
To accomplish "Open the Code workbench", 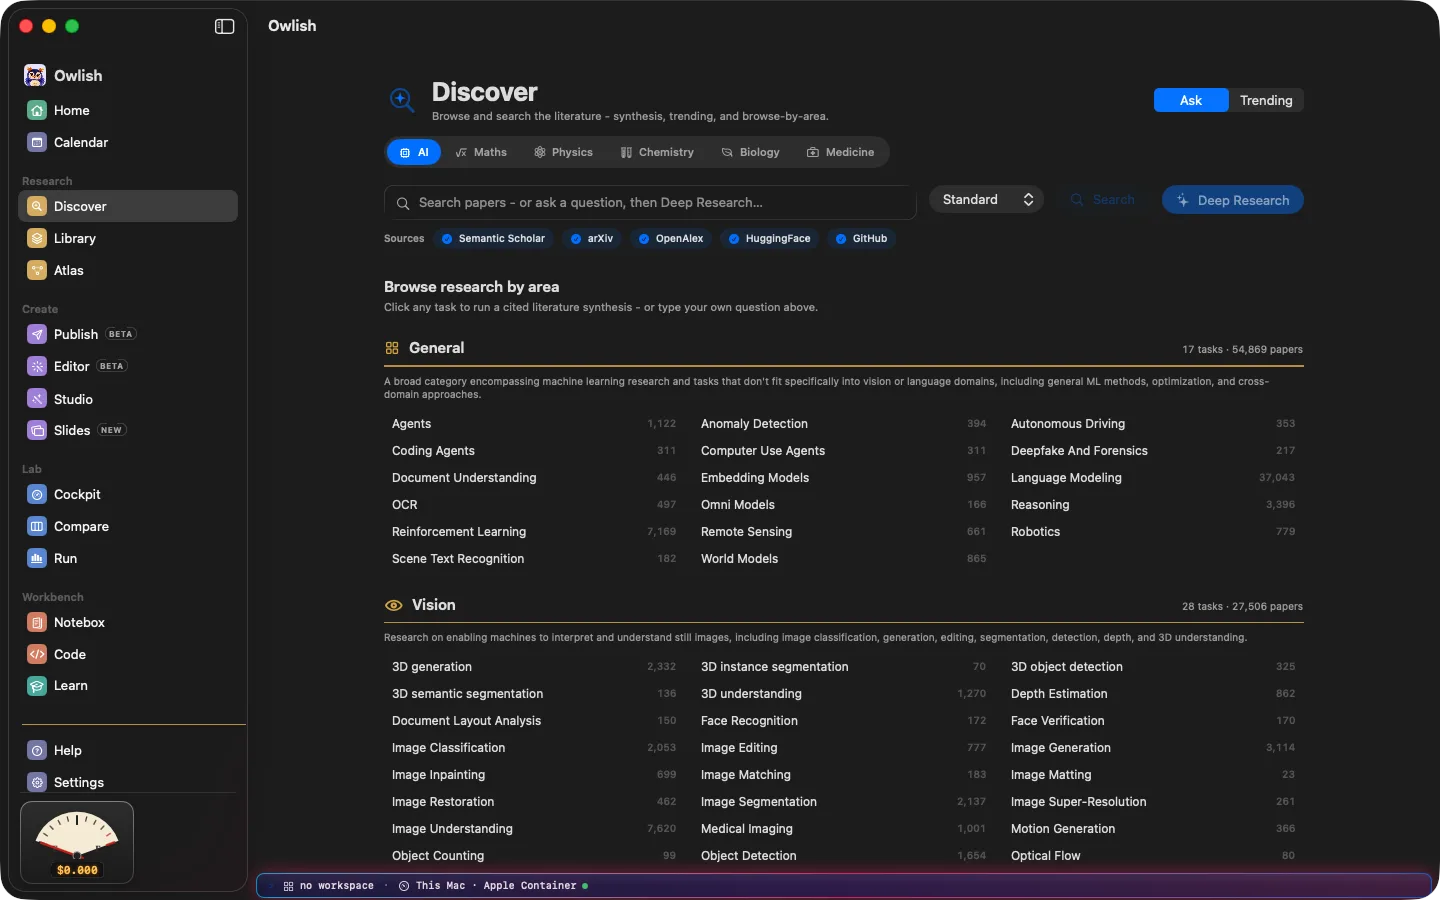I will pyautogui.click(x=128, y=654).
